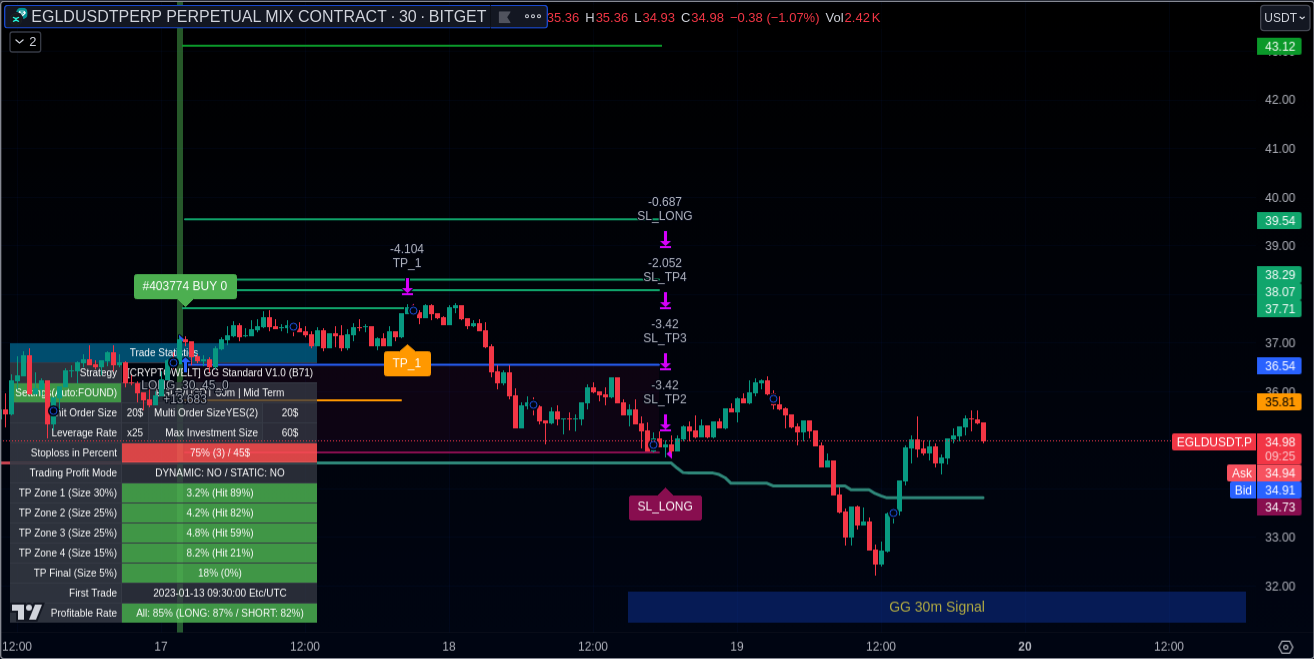Click the green #403774 BUY 0 order label
The height and width of the screenshot is (659, 1314).
tap(185, 286)
